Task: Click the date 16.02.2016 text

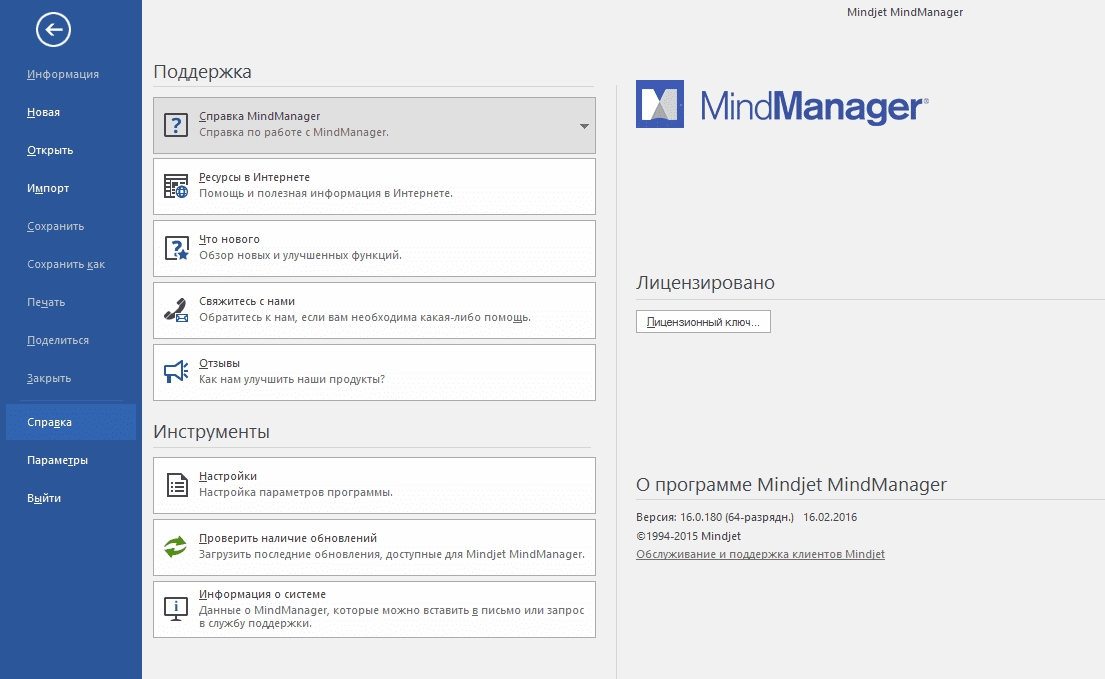Action: point(830,517)
